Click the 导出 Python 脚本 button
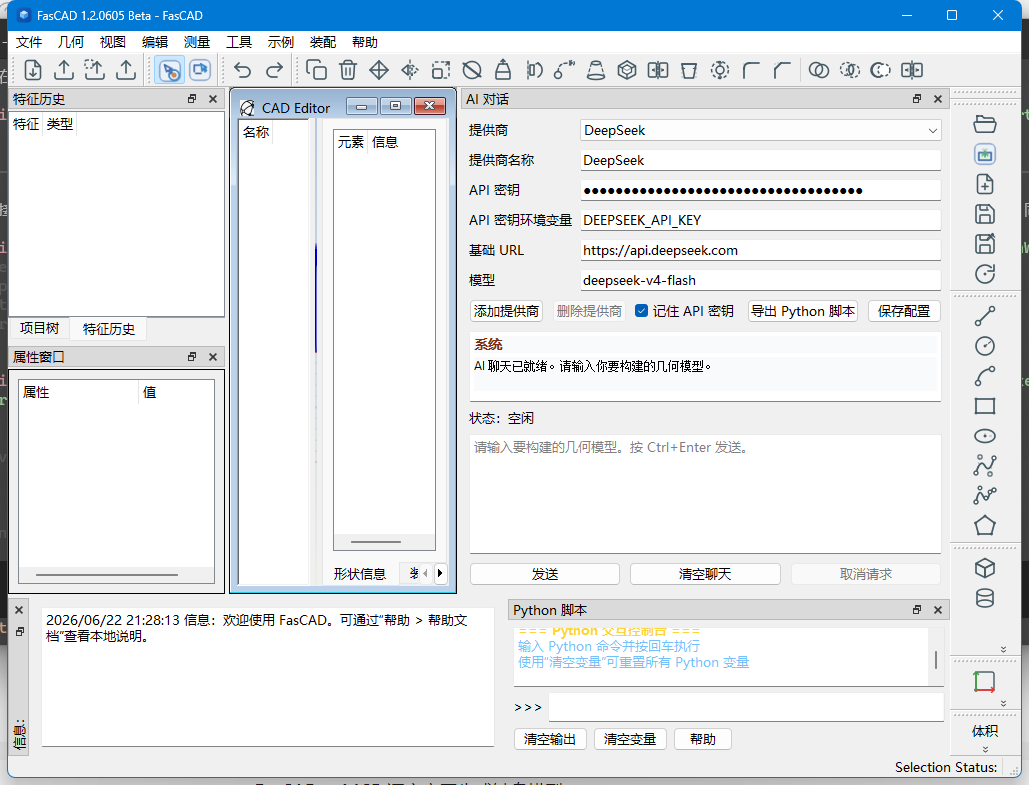Image resolution: width=1029 pixels, height=785 pixels. [803, 311]
